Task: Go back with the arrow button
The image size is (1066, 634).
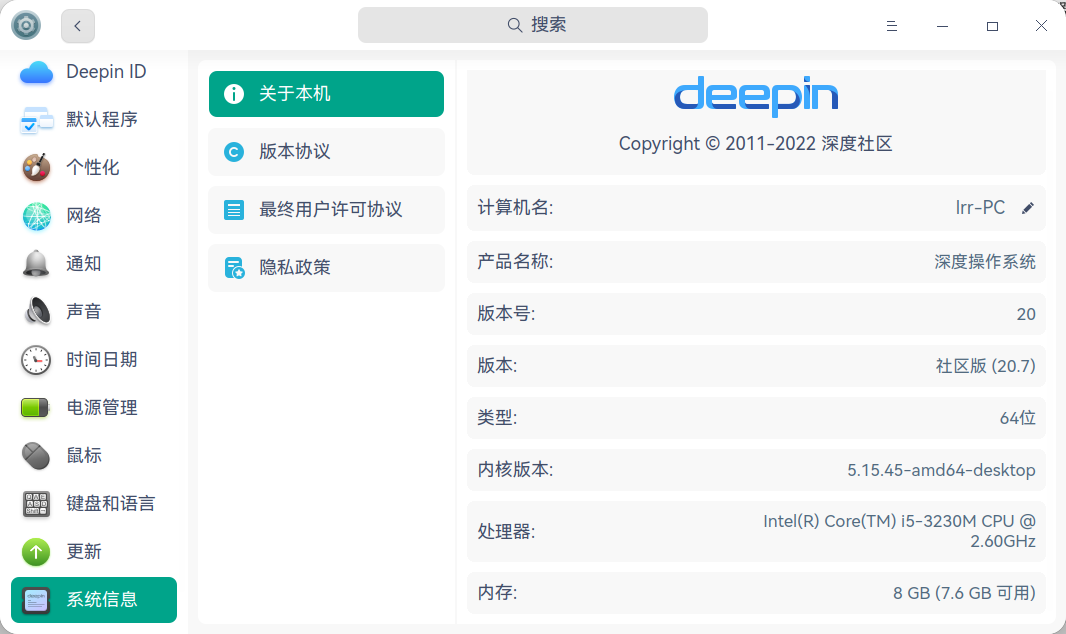Action: point(78,26)
